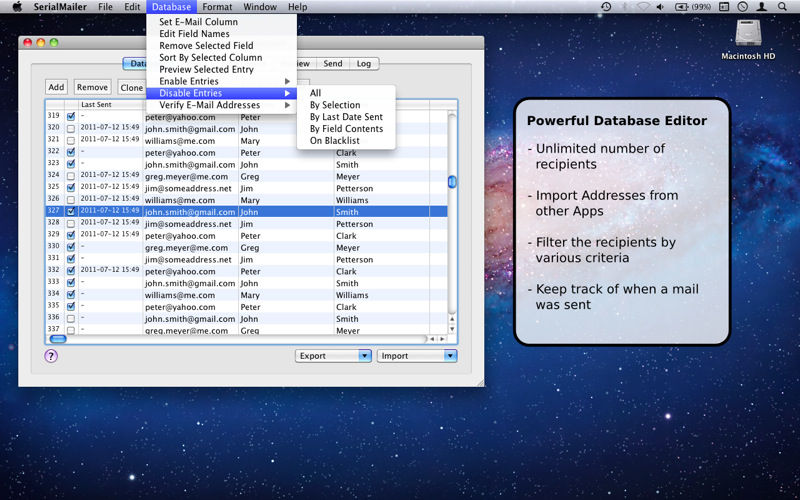Click the Wi-Fi status icon

click(643, 7)
